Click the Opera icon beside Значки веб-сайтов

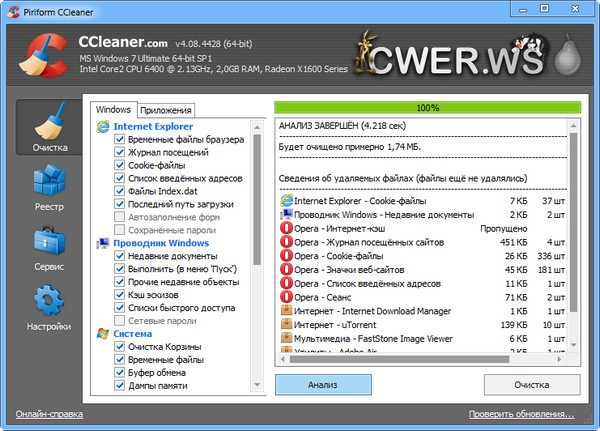(286, 269)
